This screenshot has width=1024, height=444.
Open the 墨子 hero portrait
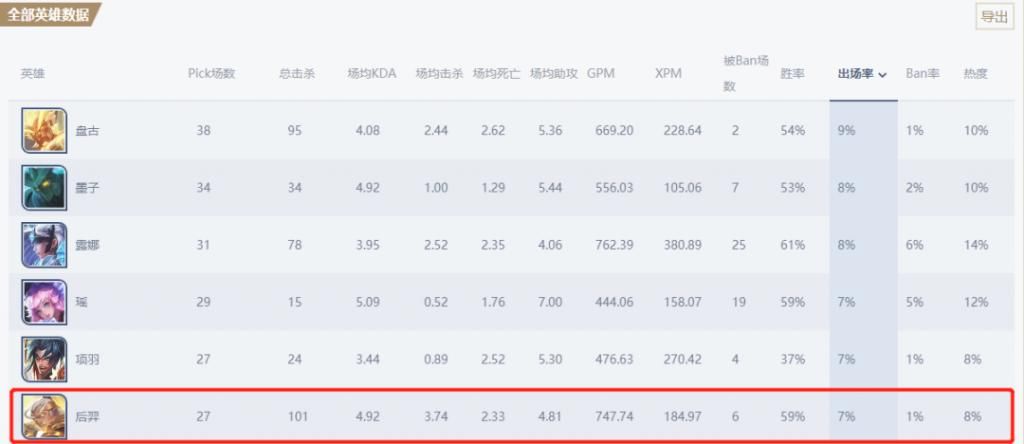click(x=44, y=188)
